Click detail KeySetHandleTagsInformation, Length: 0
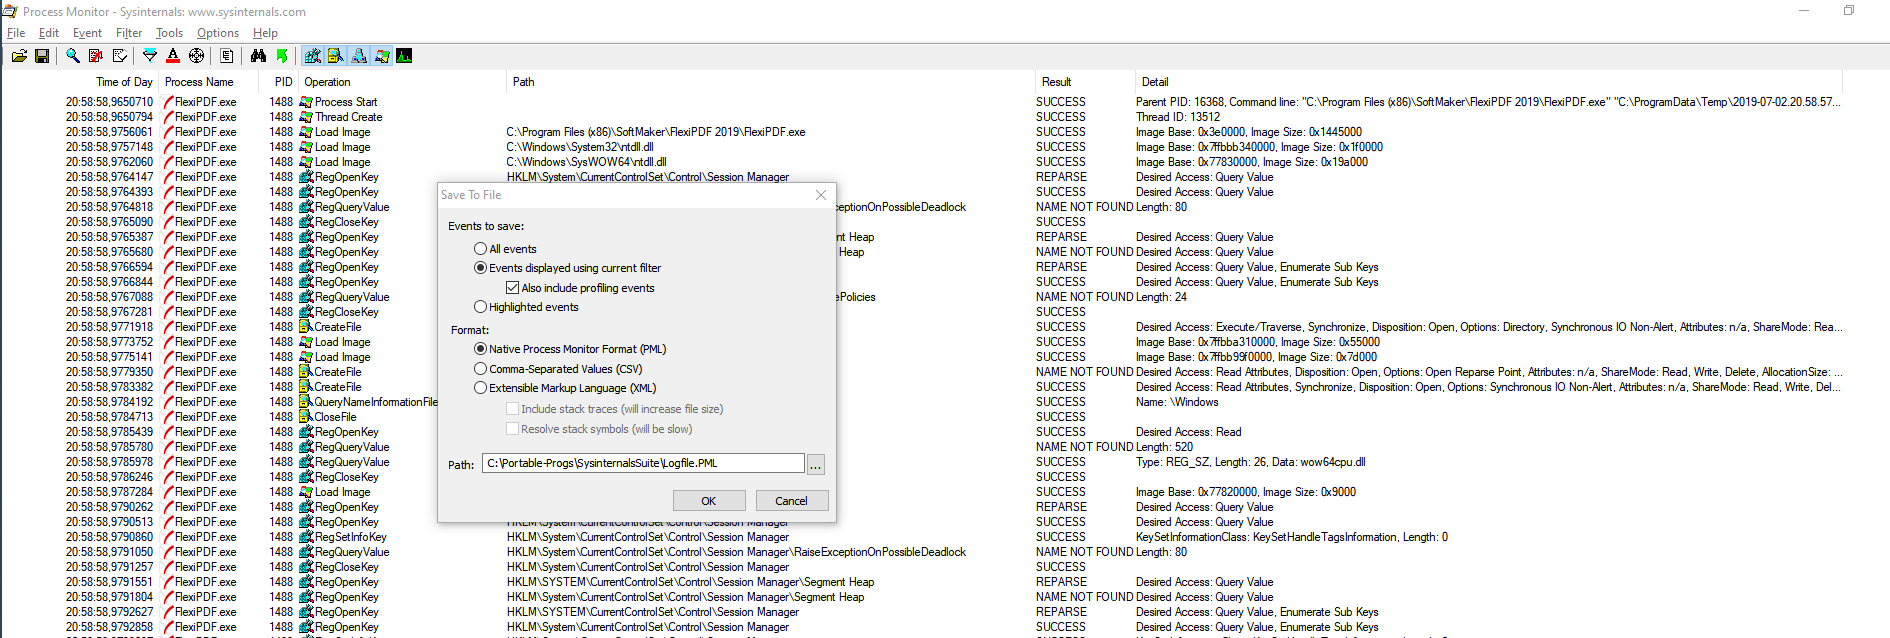The width and height of the screenshot is (1890, 638). click(1292, 537)
